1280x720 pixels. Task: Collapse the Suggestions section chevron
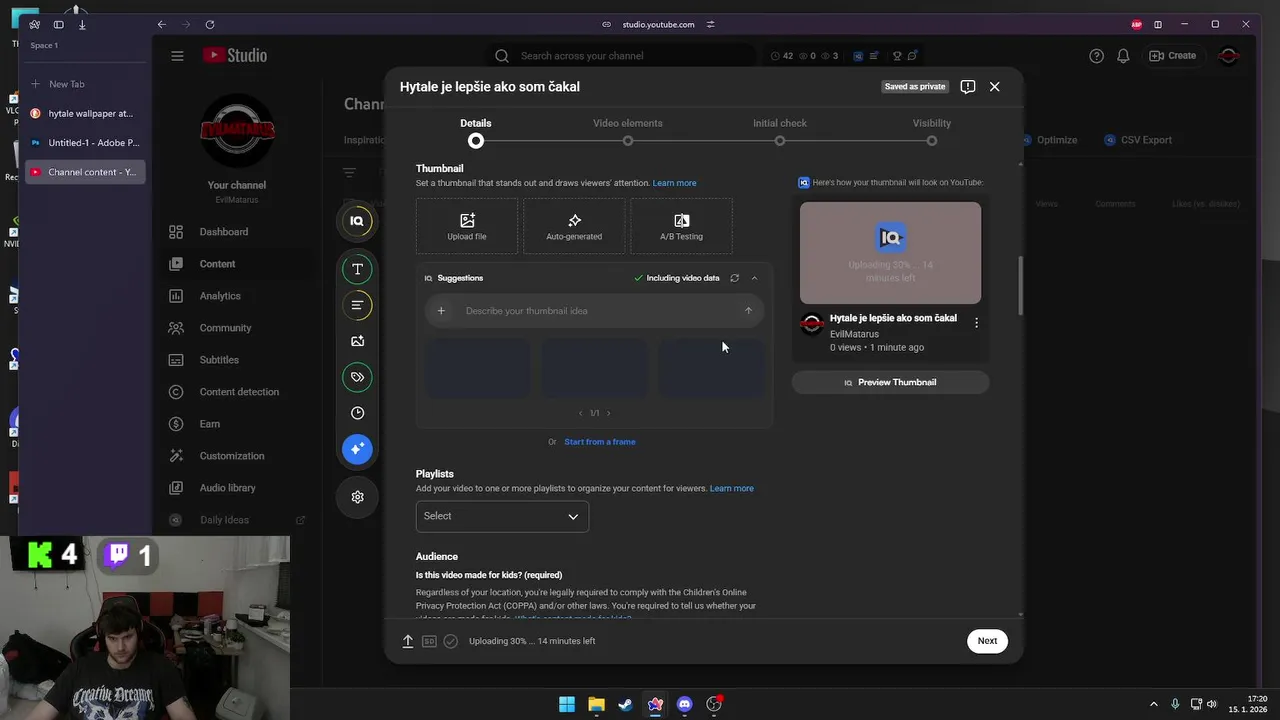754,278
